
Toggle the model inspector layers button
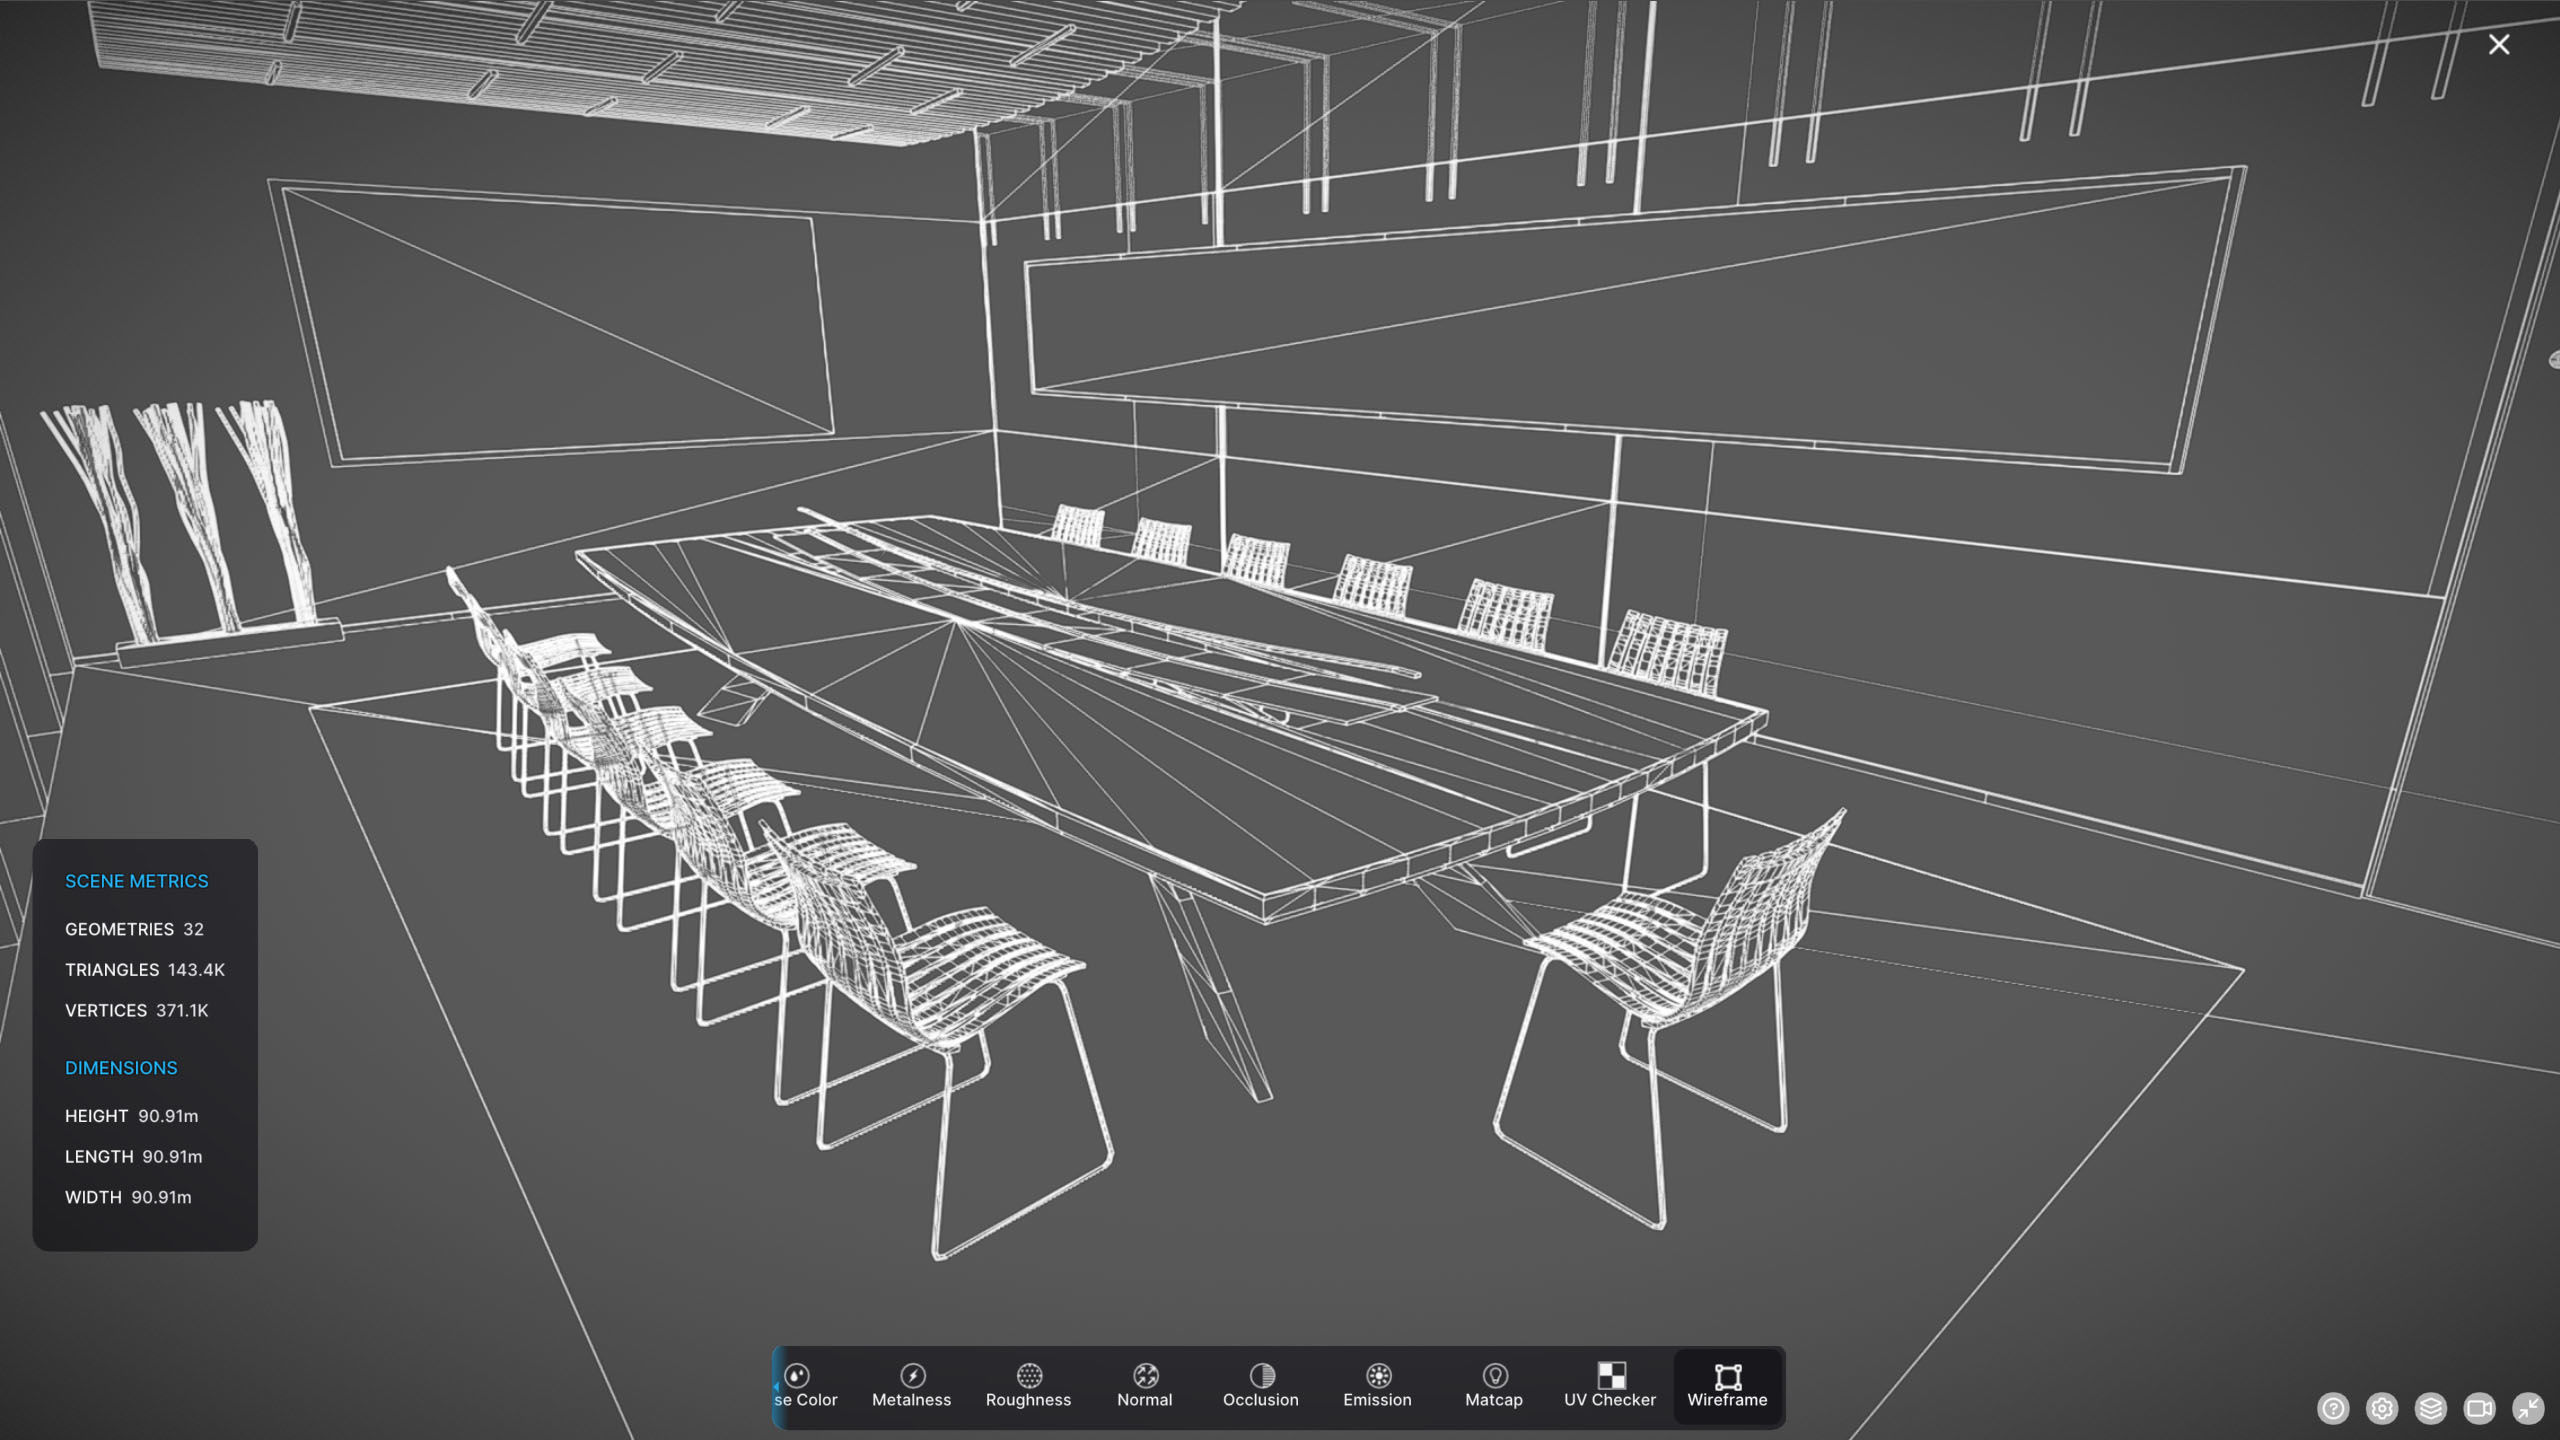(x=2431, y=1408)
